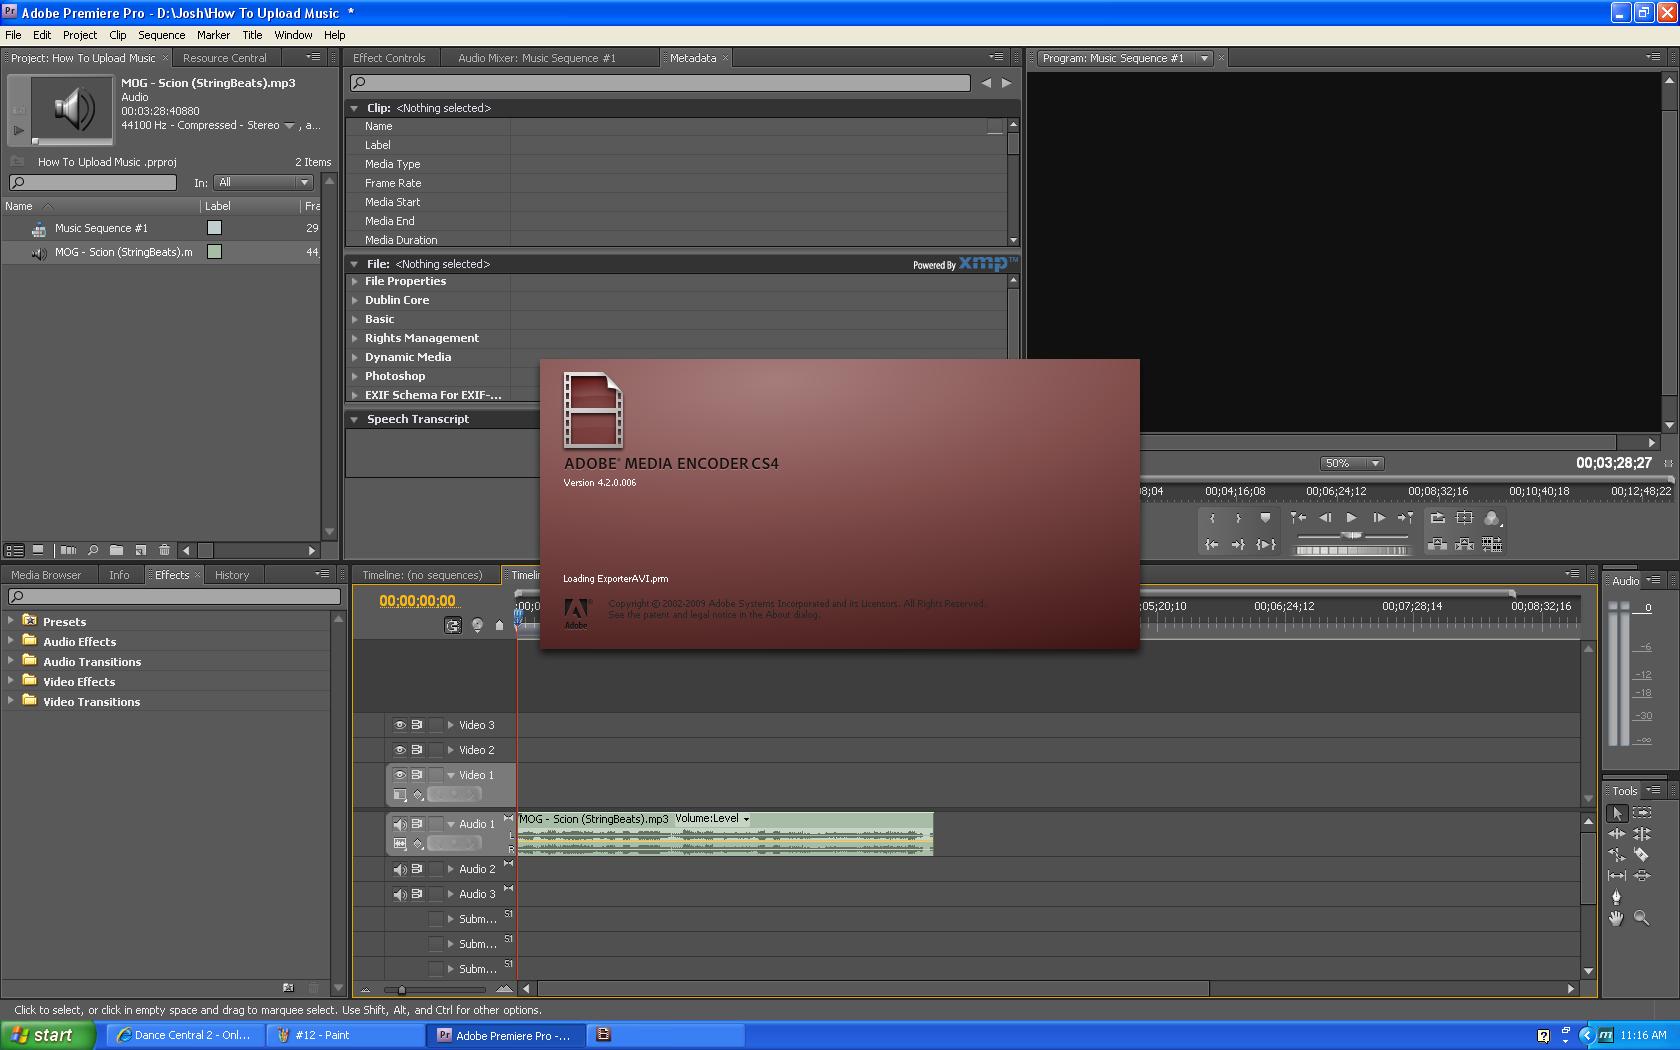
Task: Adjust the timeline zoom slider
Action: pyautogui.click(x=402, y=989)
